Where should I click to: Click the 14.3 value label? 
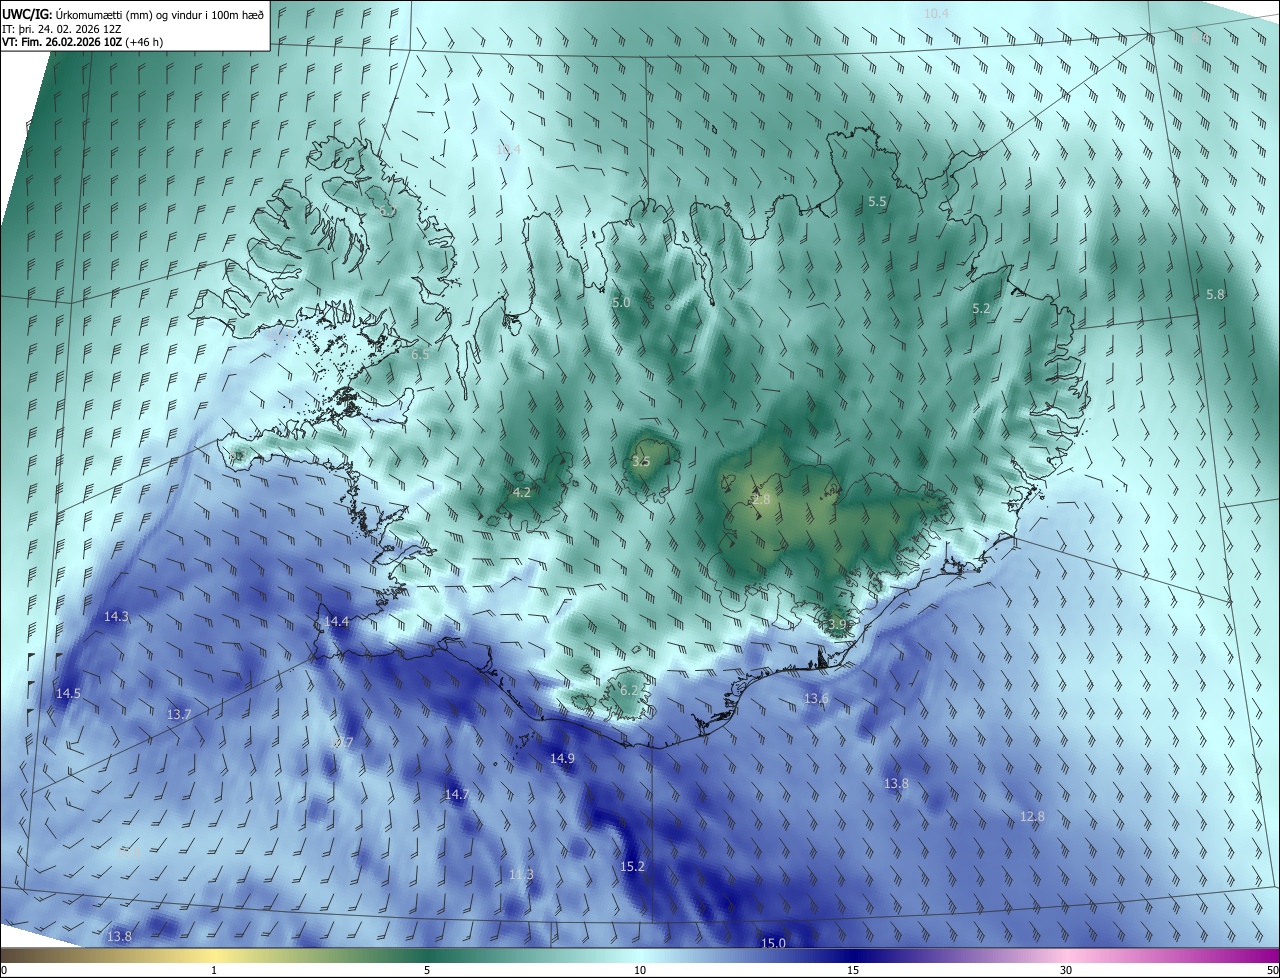[116, 616]
